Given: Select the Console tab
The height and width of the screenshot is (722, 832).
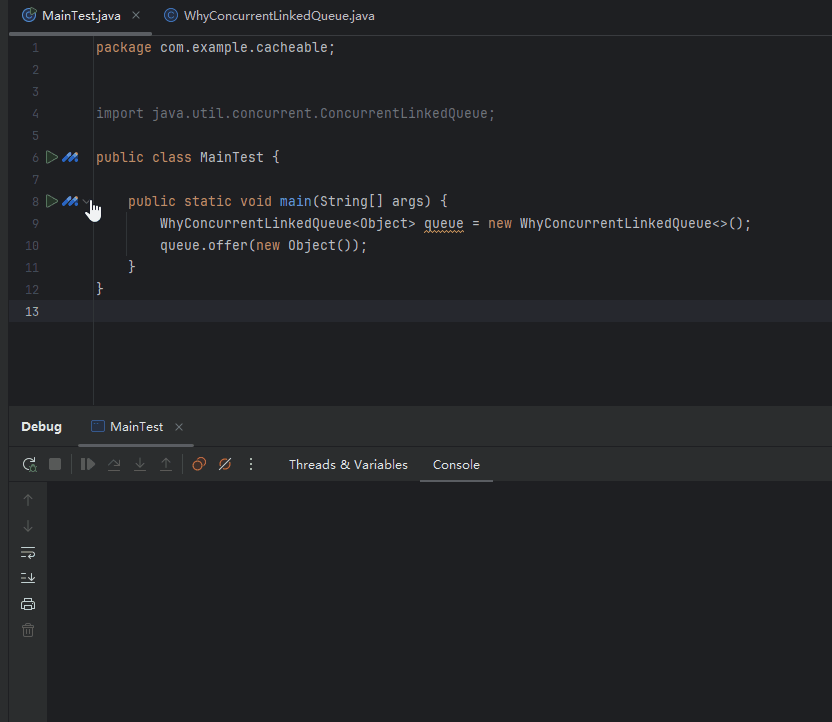Looking at the screenshot, I should (x=456, y=465).
